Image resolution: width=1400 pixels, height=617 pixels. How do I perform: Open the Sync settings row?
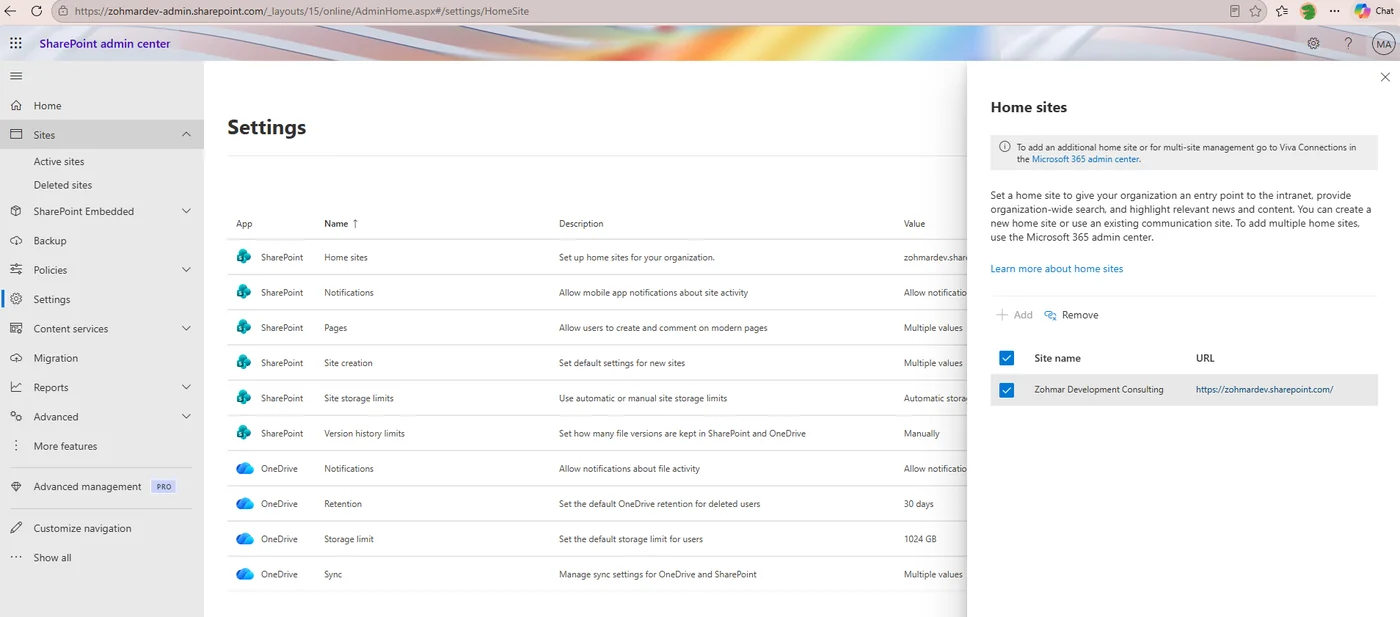[x=597, y=574]
